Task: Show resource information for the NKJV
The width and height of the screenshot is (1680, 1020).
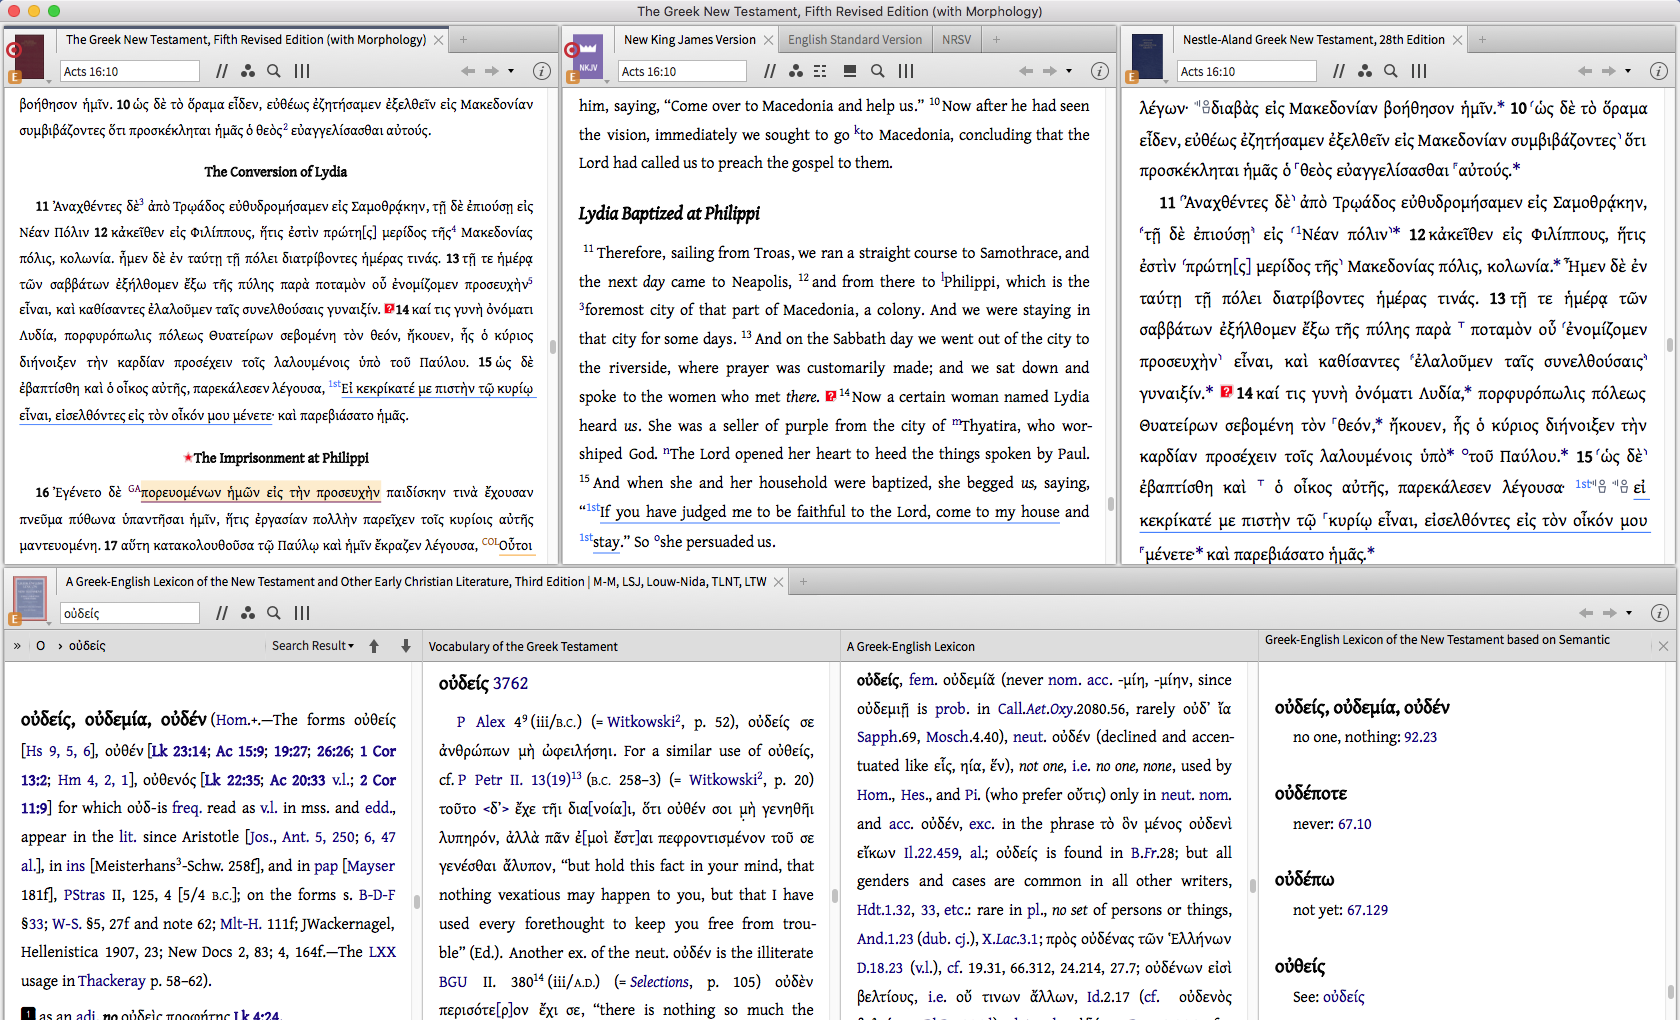Action: 1099,71
